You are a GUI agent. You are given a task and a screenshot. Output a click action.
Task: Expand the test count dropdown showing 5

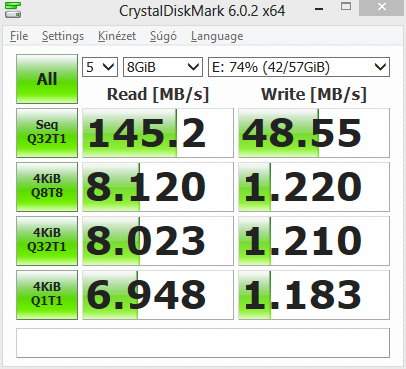[100, 67]
